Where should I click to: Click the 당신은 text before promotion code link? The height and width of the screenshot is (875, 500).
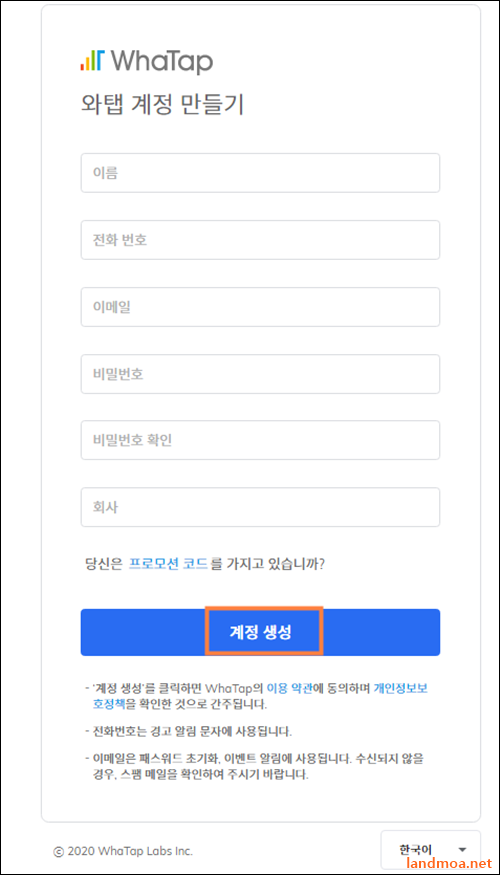pyautogui.click(x=103, y=563)
